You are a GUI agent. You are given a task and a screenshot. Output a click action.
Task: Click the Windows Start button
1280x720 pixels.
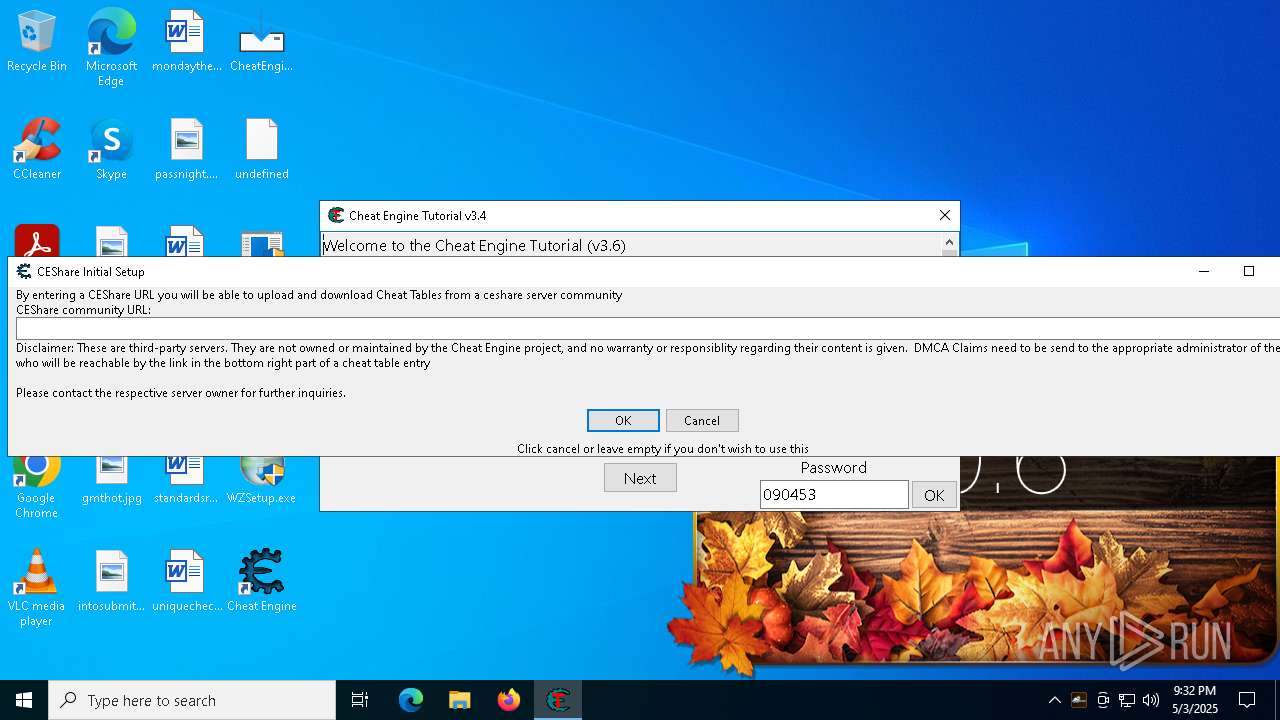24,700
